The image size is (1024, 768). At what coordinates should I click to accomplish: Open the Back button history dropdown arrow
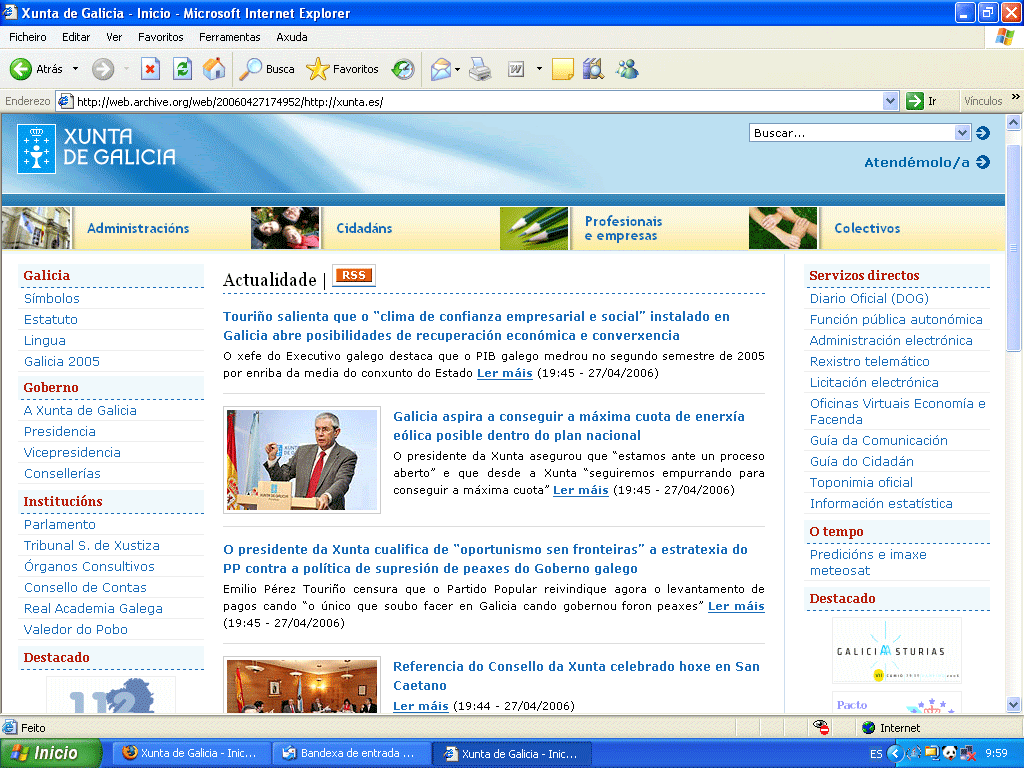pos(76,69)
